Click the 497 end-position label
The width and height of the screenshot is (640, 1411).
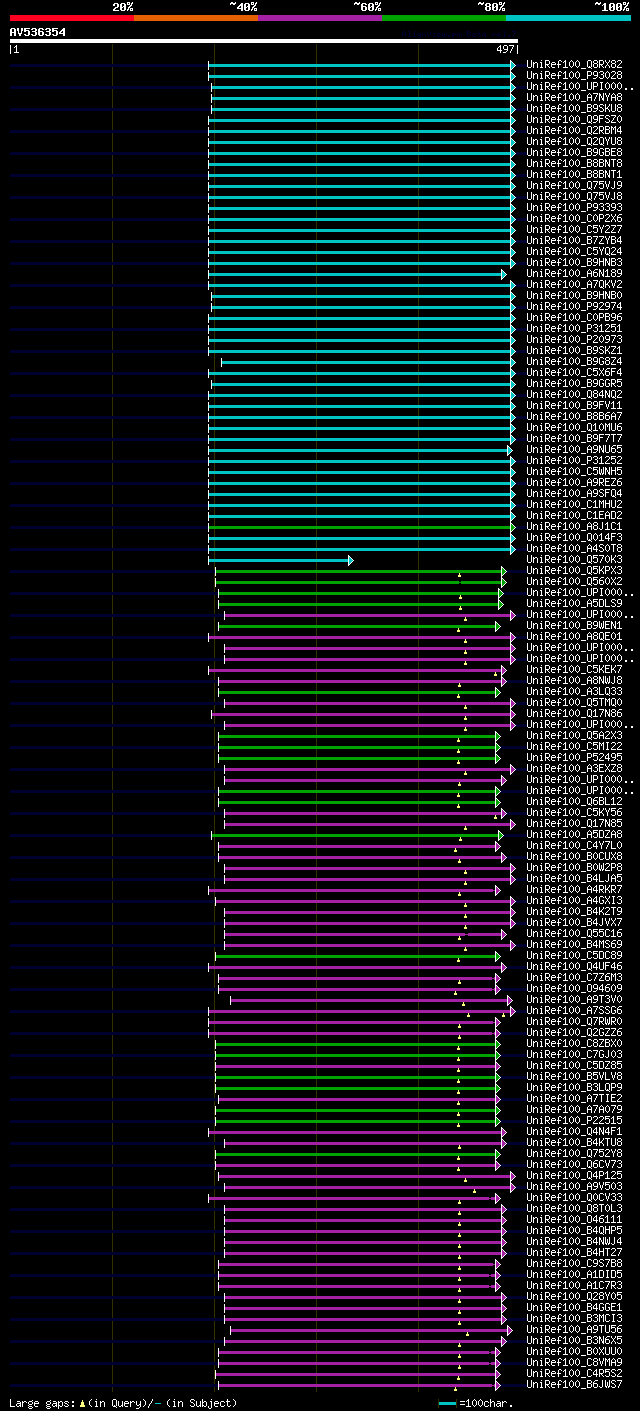[x=505, y=50]
